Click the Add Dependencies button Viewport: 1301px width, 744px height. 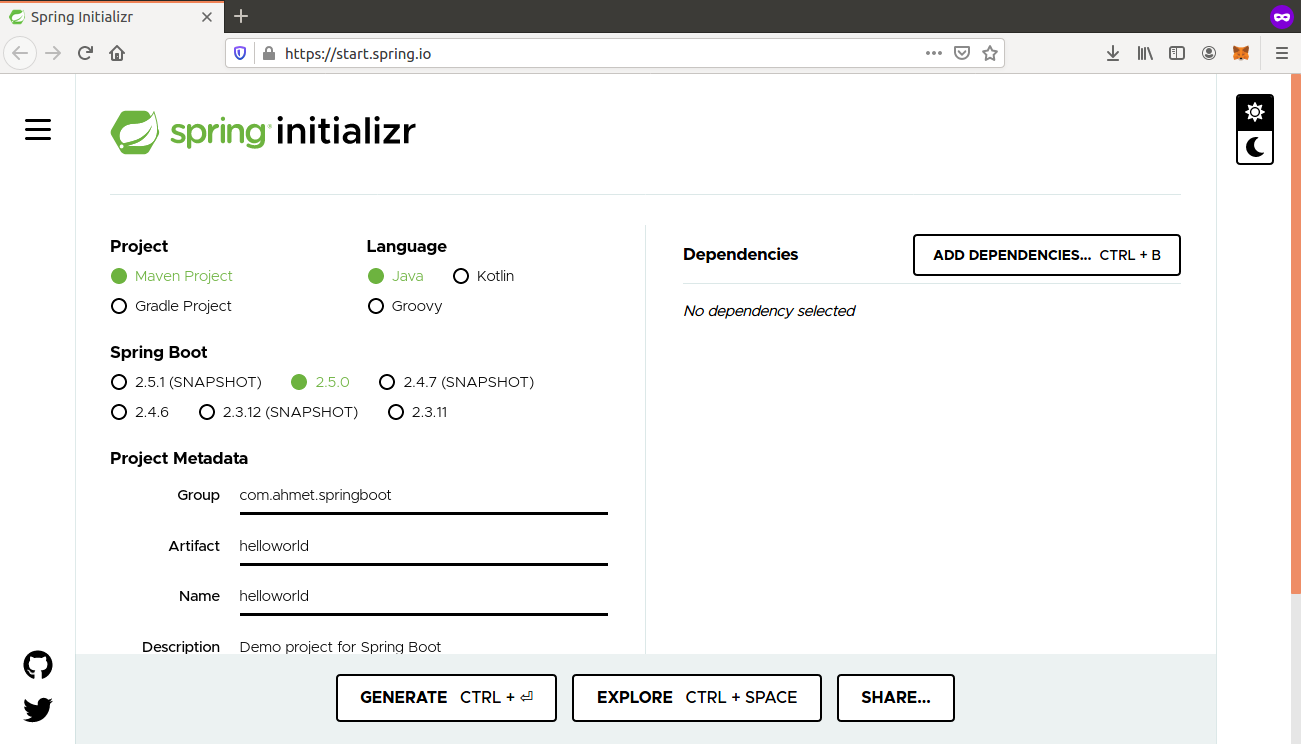click(x=1047, y=255)
